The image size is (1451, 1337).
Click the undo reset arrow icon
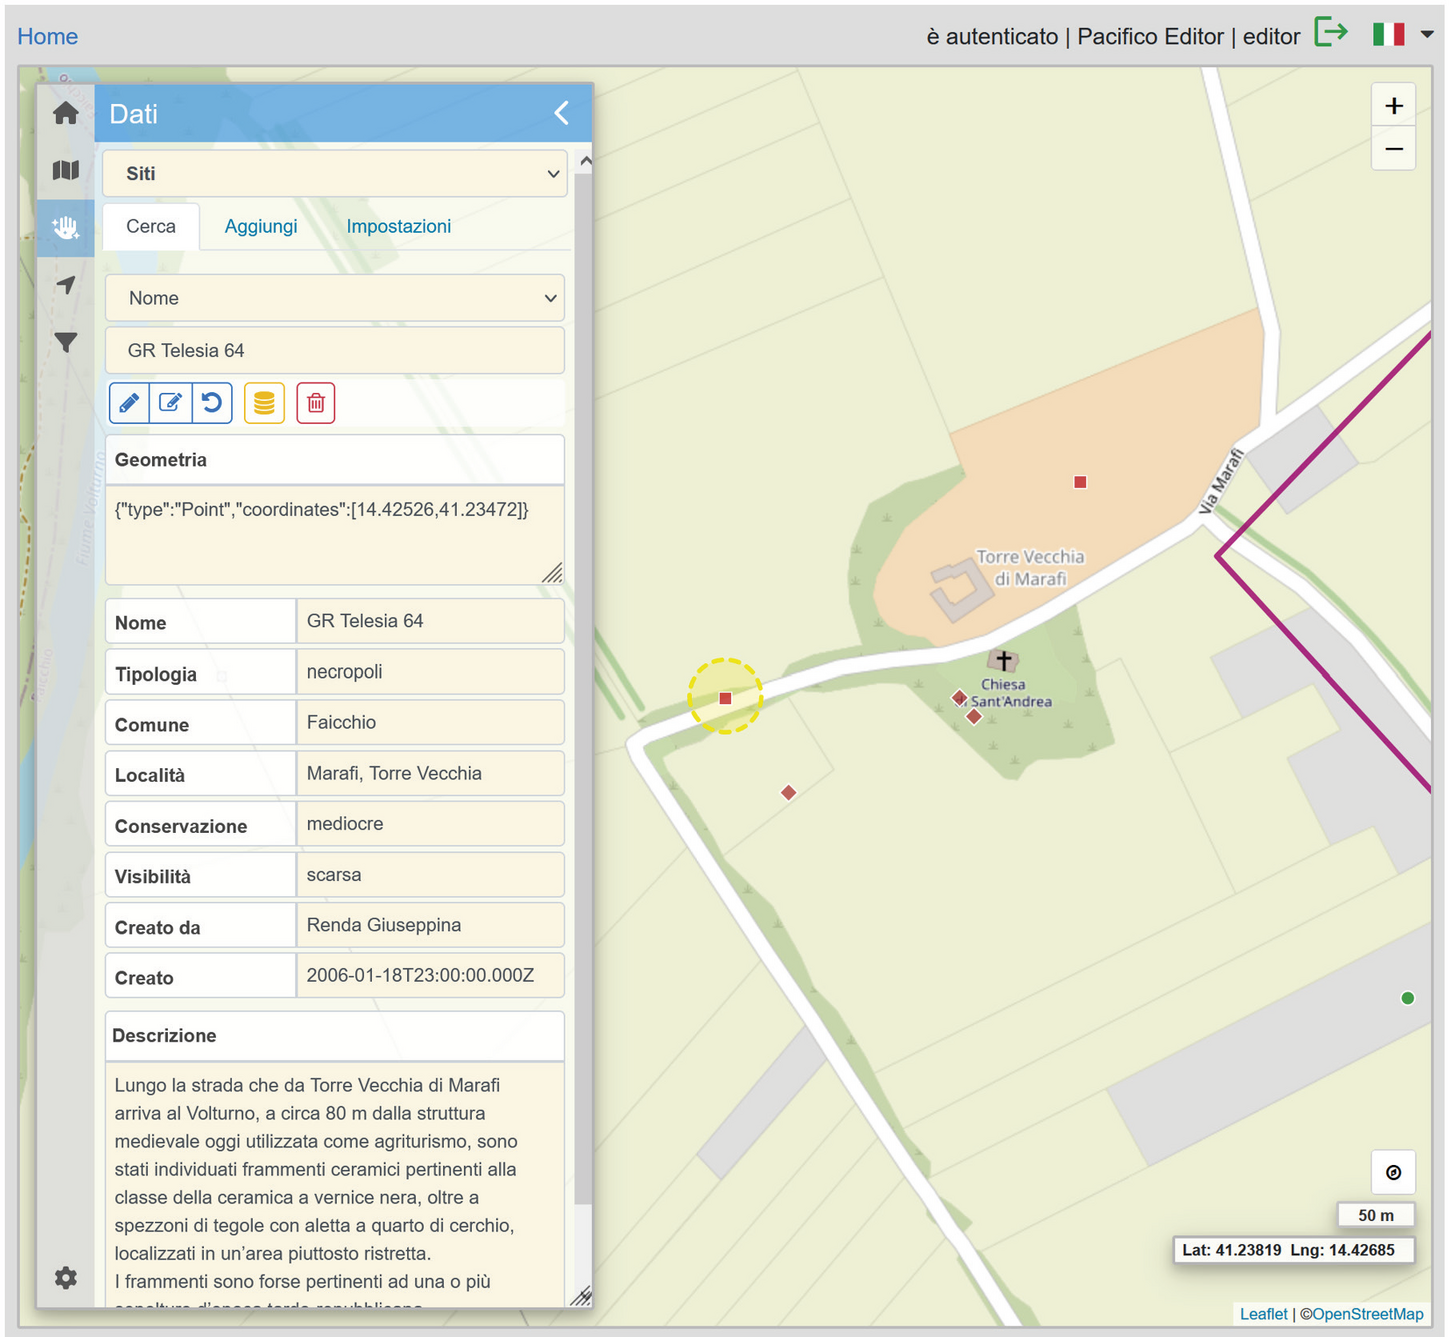tap(212, 403)
